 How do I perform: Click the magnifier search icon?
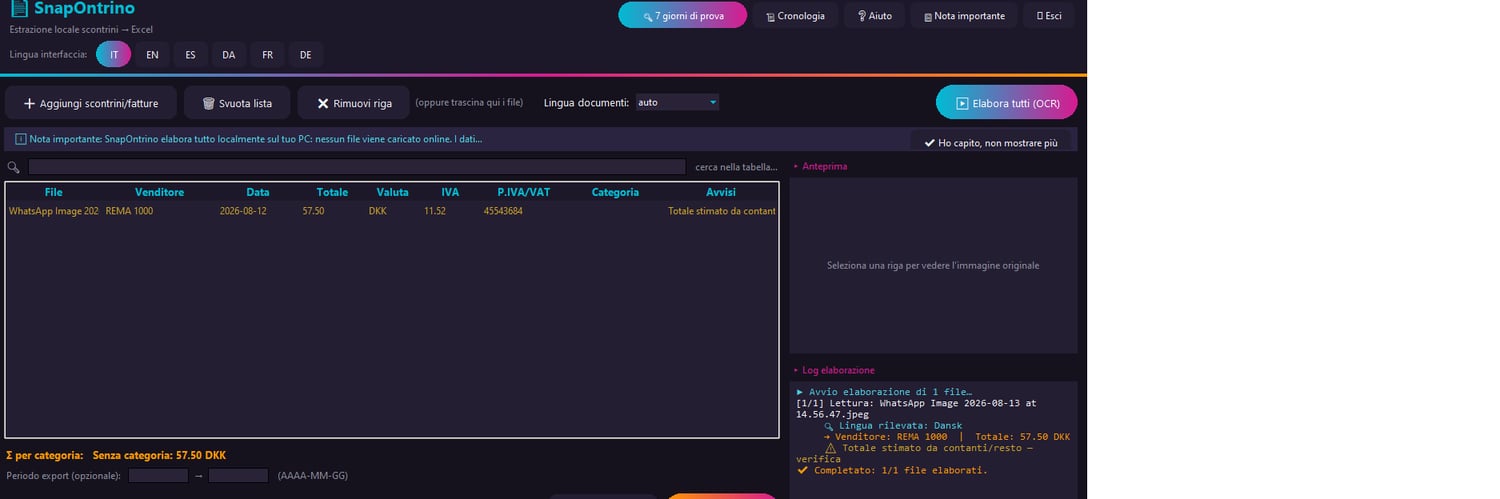[x=13, y=167]
